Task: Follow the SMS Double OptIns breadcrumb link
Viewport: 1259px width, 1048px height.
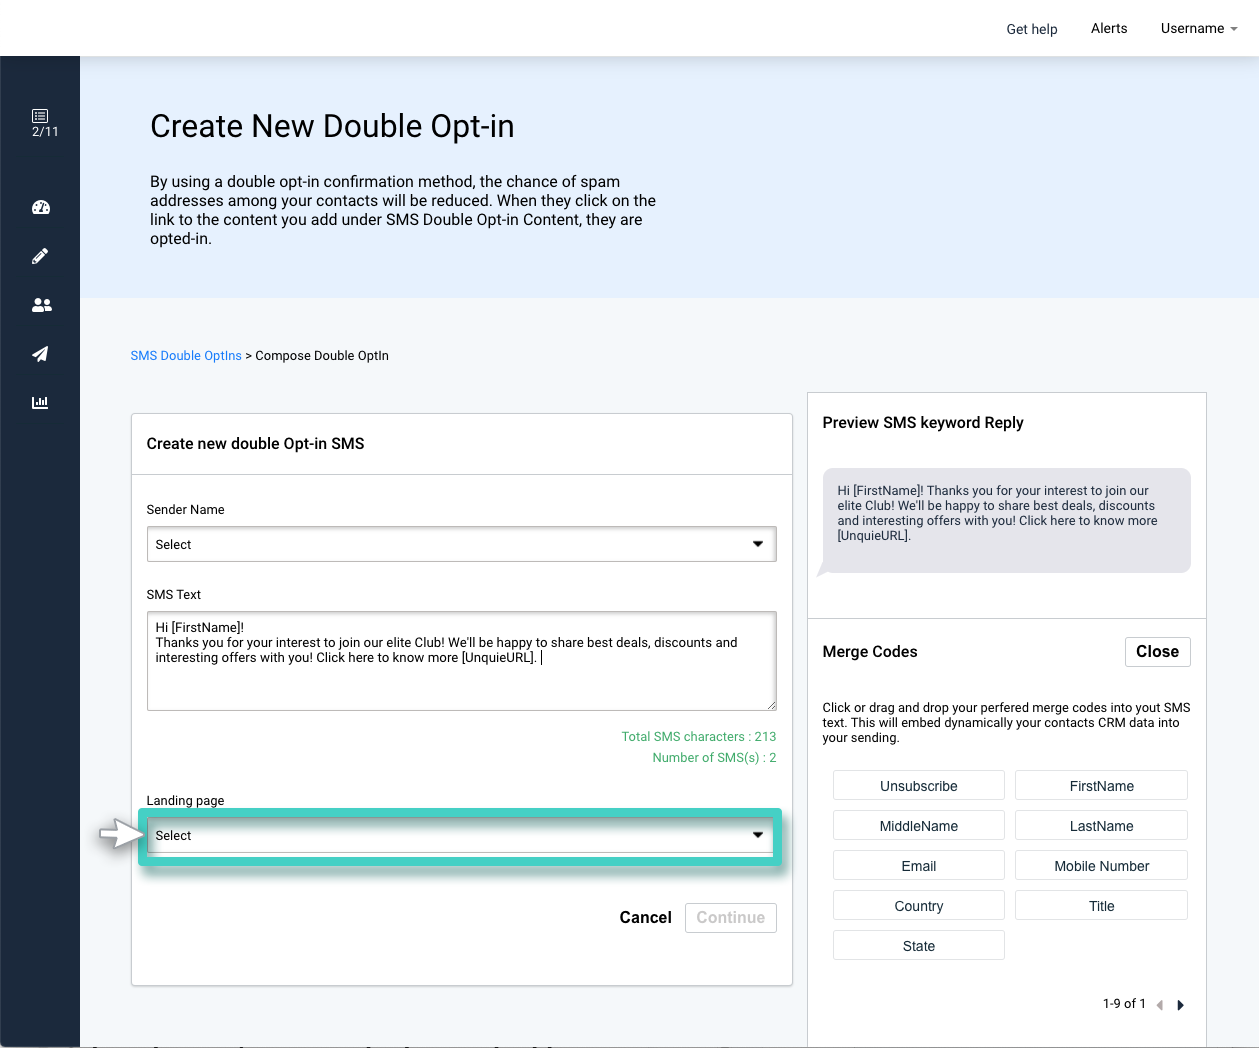Action: coord(186,356)
